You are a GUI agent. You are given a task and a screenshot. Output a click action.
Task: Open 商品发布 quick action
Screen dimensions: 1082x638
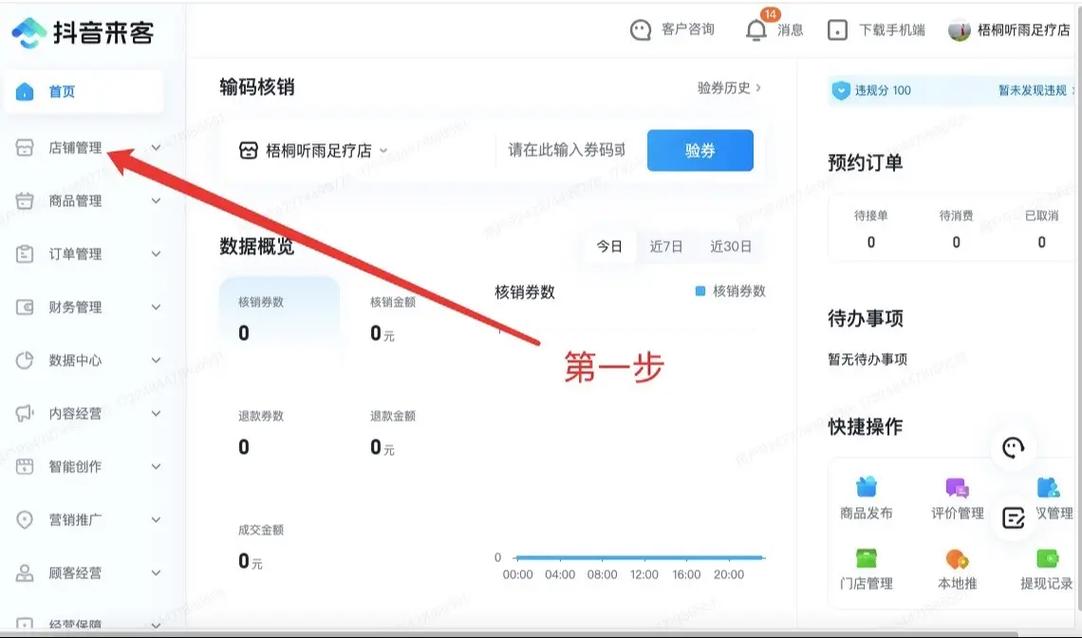(x=866, y=498)
